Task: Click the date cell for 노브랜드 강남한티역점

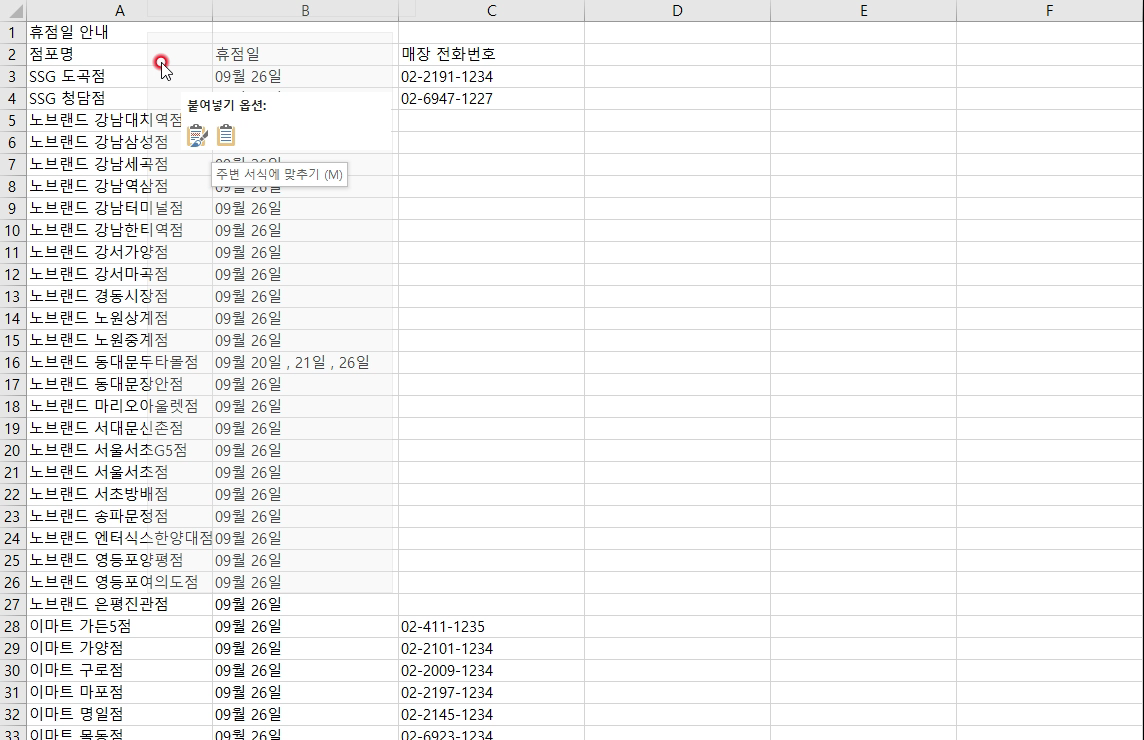Action: pos(305,231)
